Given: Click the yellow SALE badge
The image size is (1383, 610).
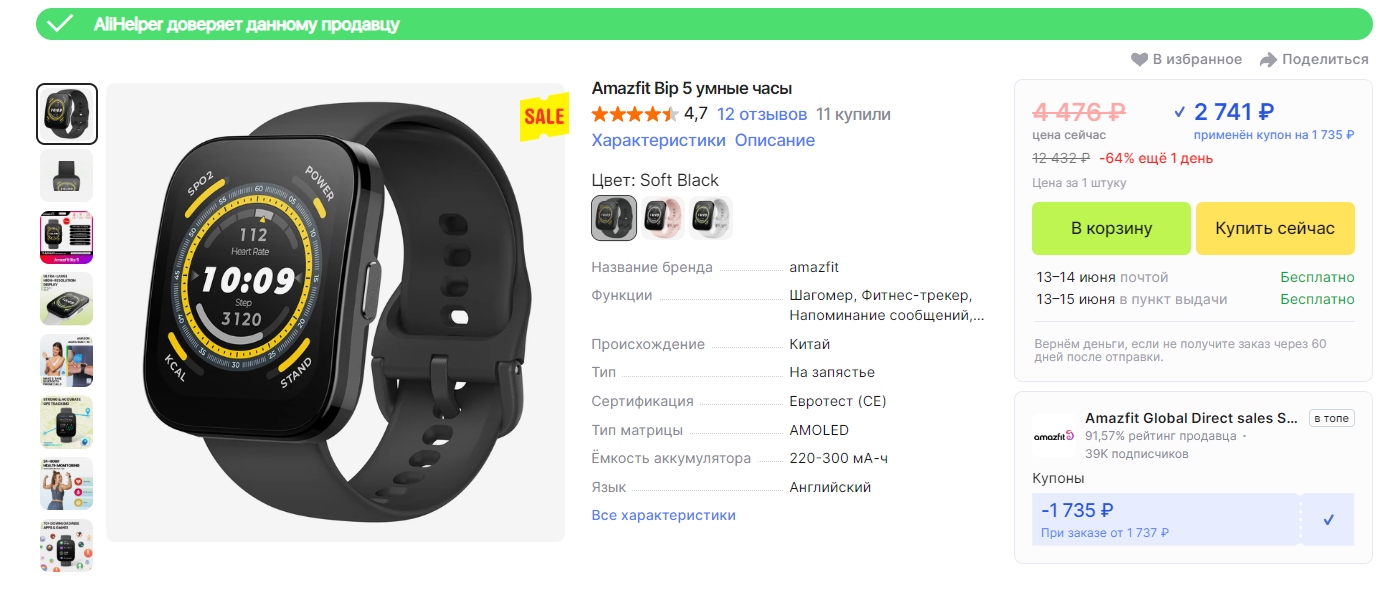Looking at the screenshot, I should point(544,116).
